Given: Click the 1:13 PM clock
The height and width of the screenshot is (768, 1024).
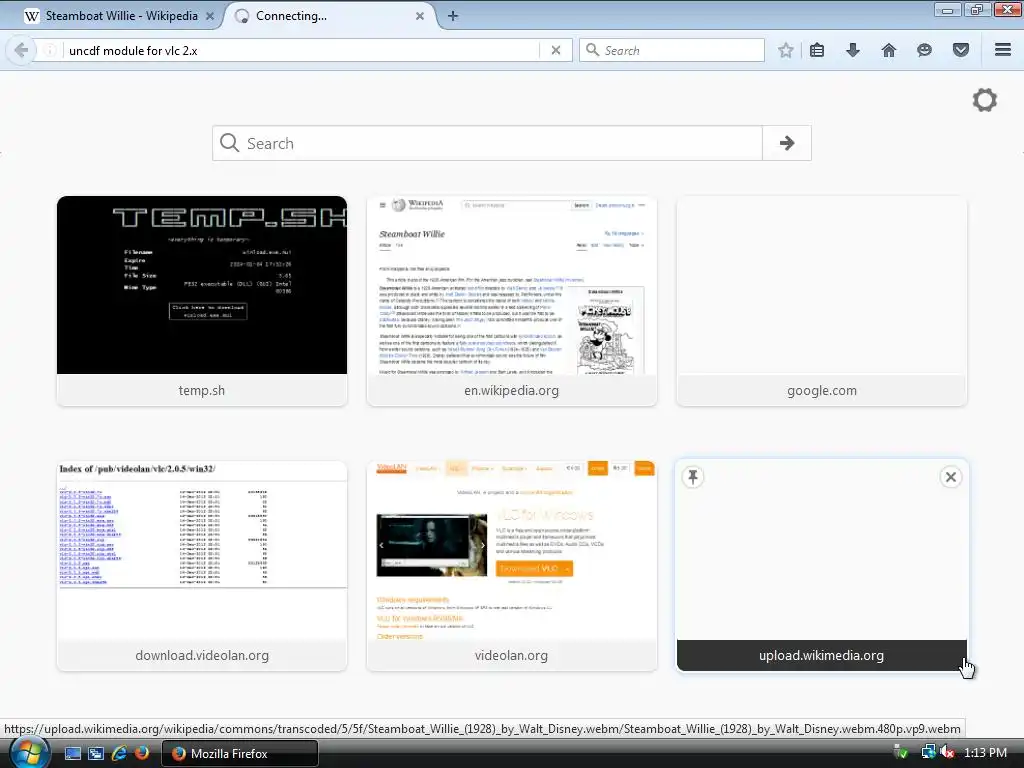Looking at the screenshot, I should (985, 753).
